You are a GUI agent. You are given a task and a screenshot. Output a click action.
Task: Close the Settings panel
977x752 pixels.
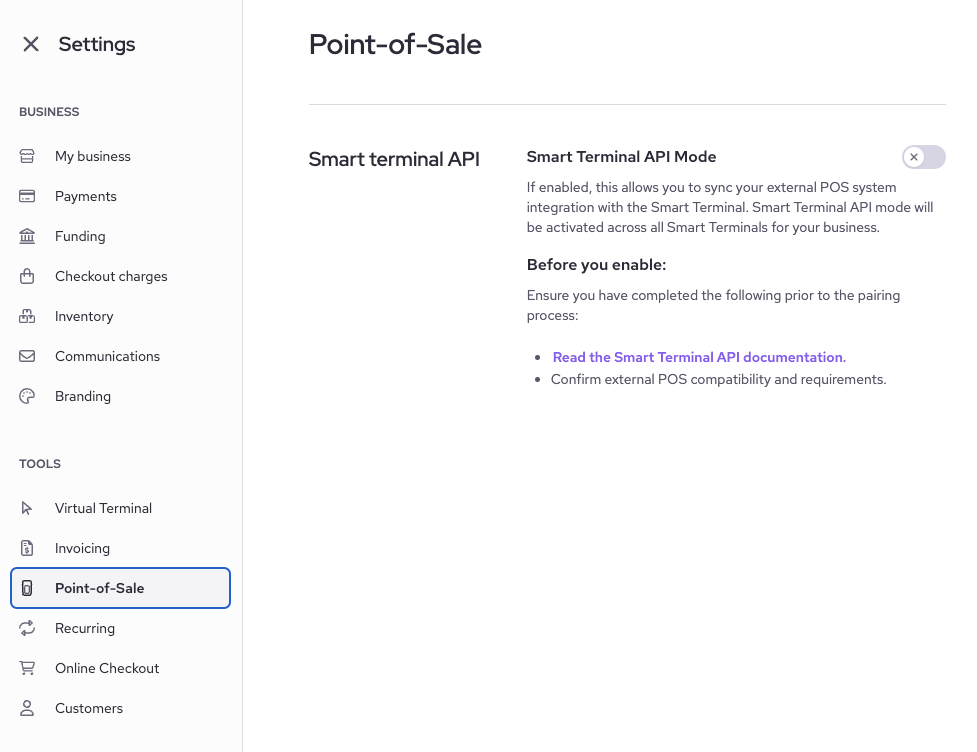click(x=30, y=44)
